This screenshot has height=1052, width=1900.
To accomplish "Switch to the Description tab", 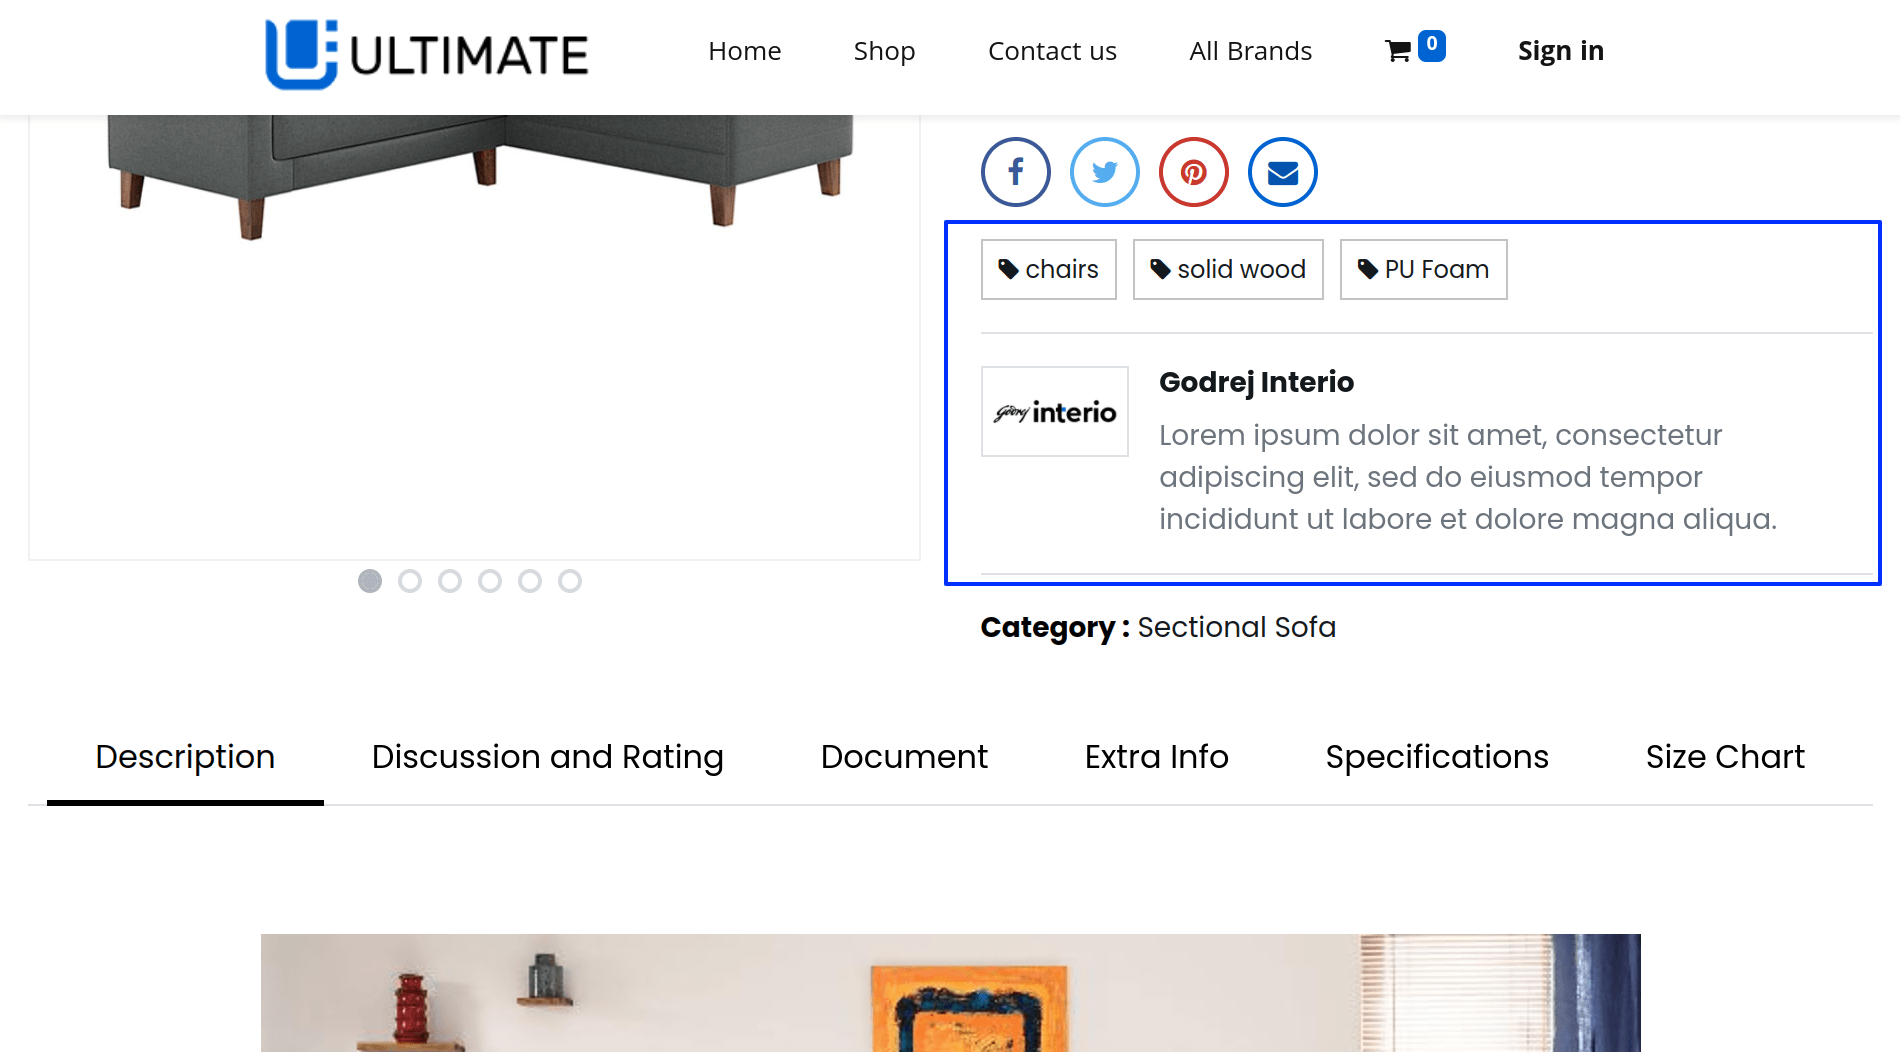I will [x=185, y=757].
